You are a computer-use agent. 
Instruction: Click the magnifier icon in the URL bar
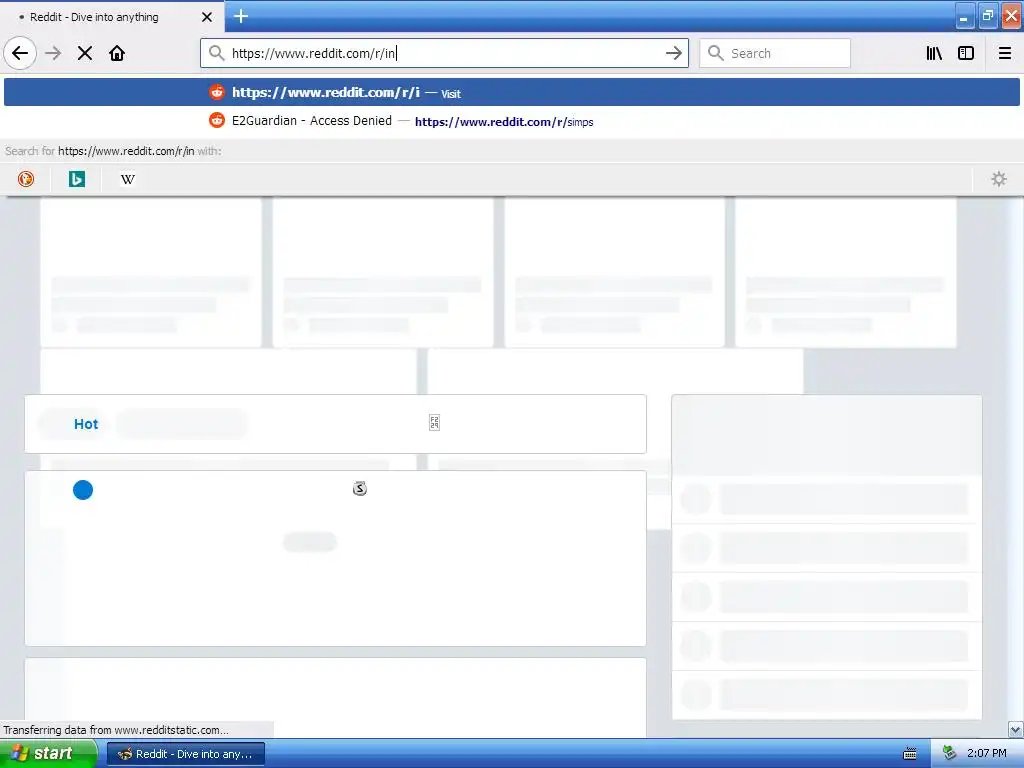click(217, 53)
